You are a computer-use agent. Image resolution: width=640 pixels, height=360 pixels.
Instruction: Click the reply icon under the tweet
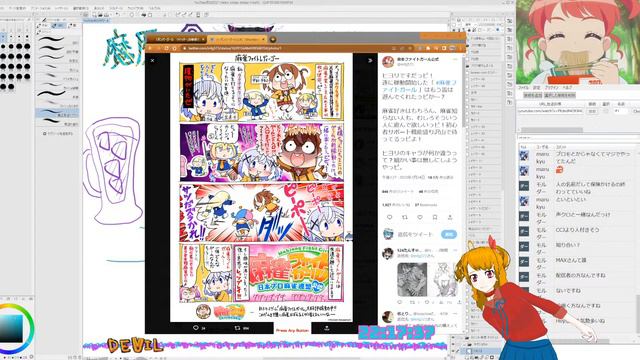[x=389, y=217]
